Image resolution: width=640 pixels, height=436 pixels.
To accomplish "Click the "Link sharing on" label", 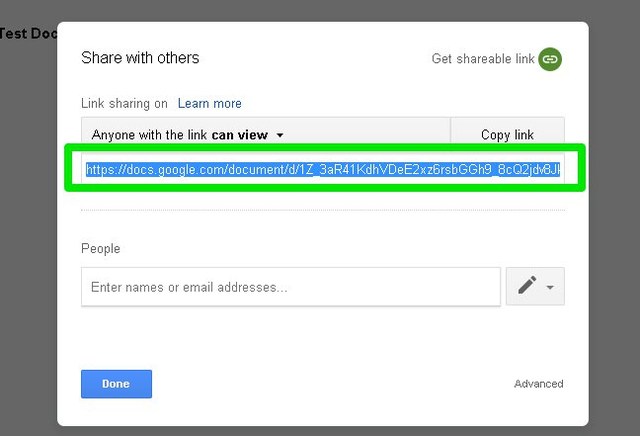I will point(124,103).
